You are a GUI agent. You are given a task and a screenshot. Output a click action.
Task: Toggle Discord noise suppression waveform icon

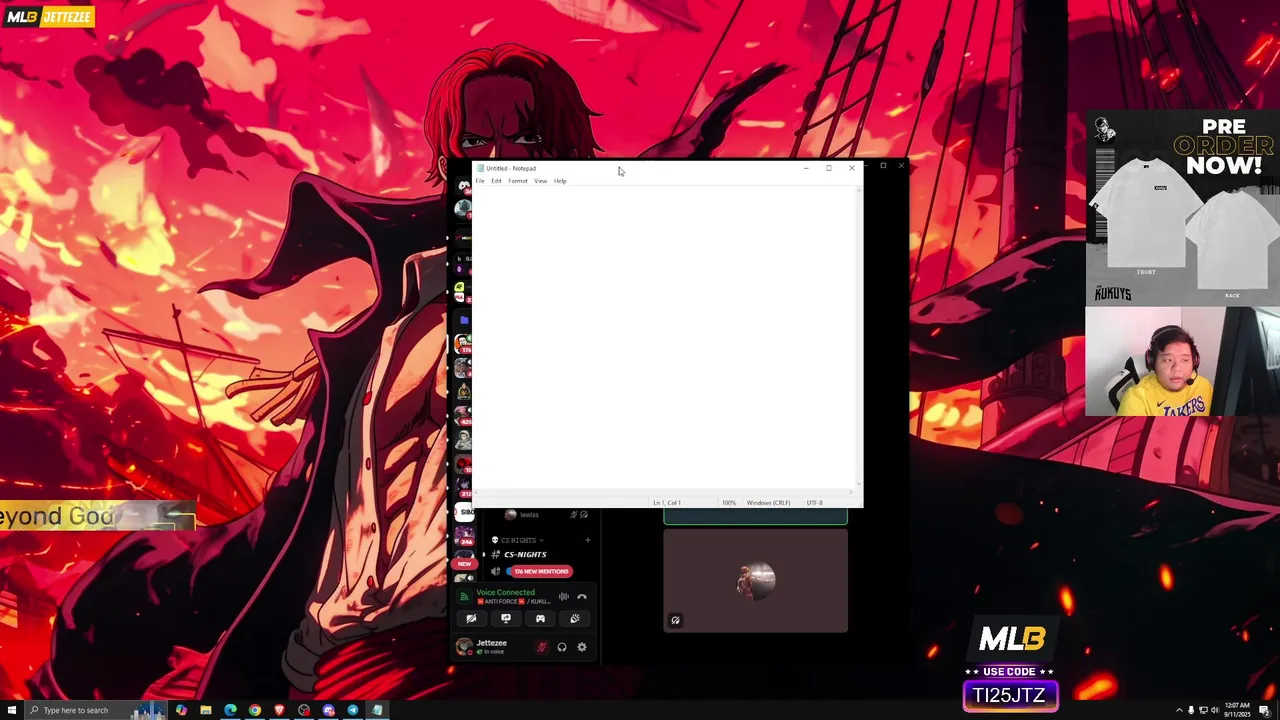click(563, 597)
